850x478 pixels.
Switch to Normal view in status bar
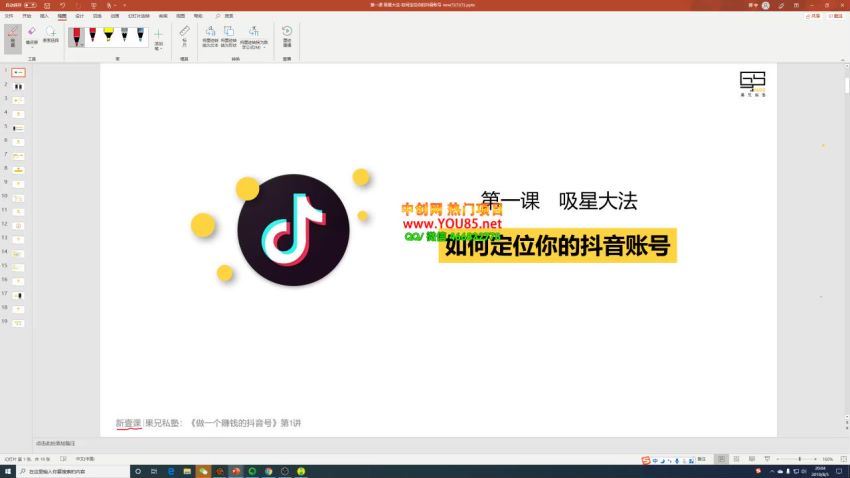[x=721, y=459]
